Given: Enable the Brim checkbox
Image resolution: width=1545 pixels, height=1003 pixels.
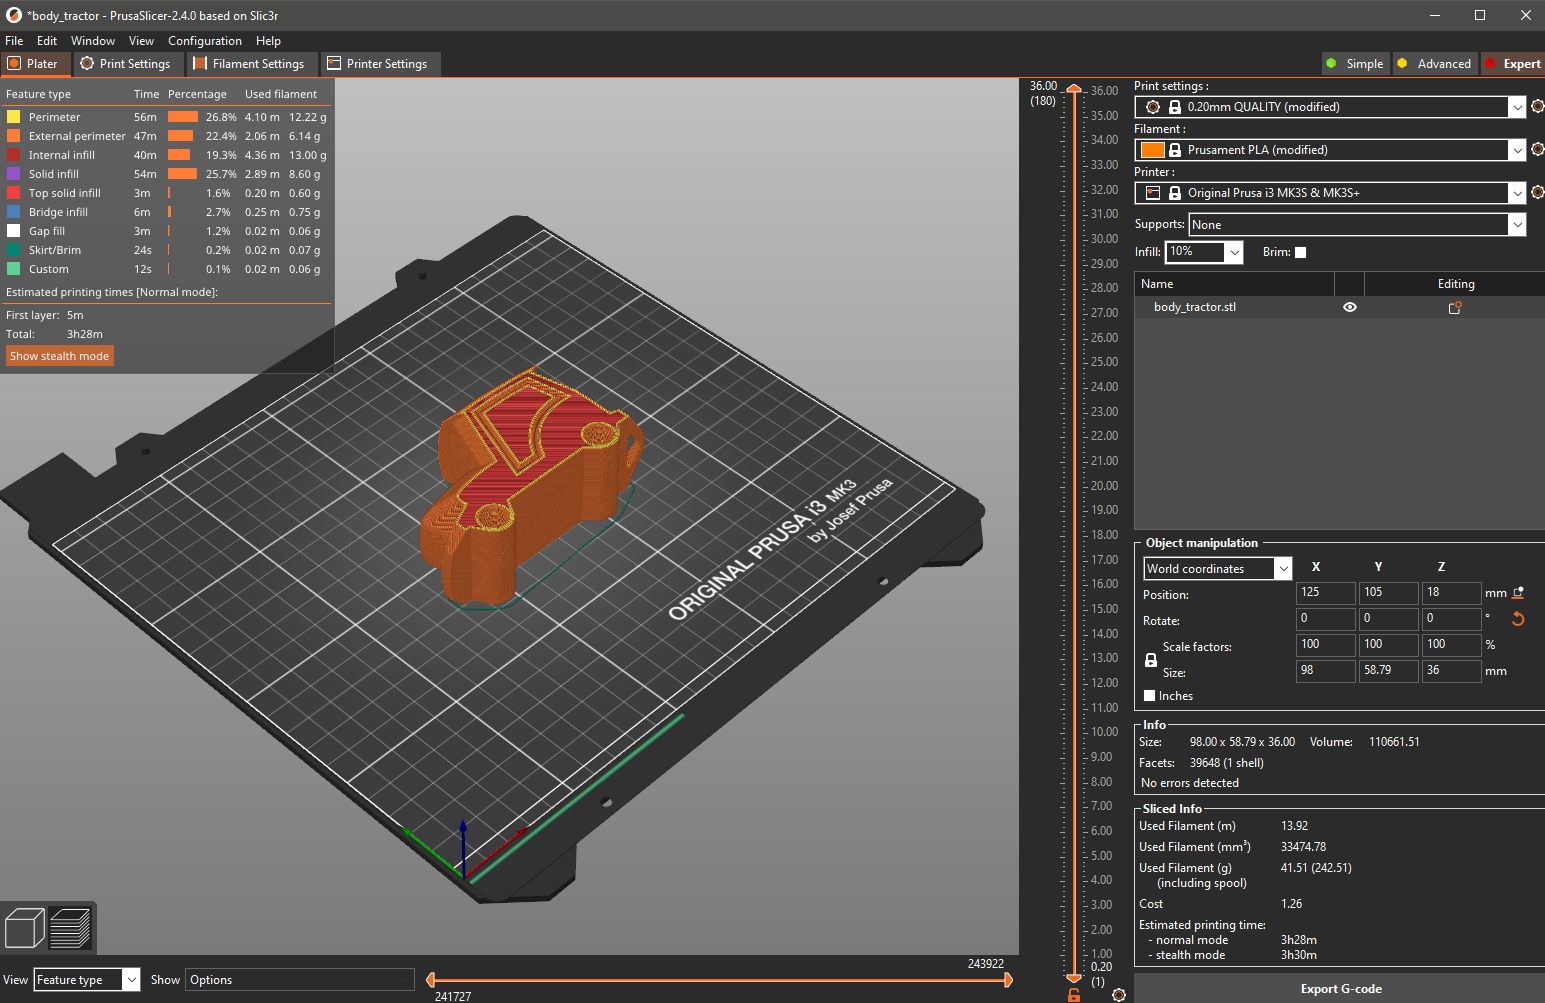Looking at the screenshot, I should click(x=1301, y=252).
